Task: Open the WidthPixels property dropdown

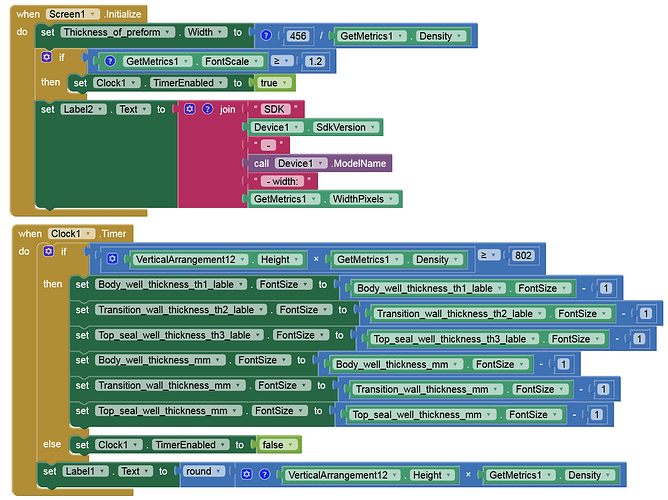Action: click(363, 199)
